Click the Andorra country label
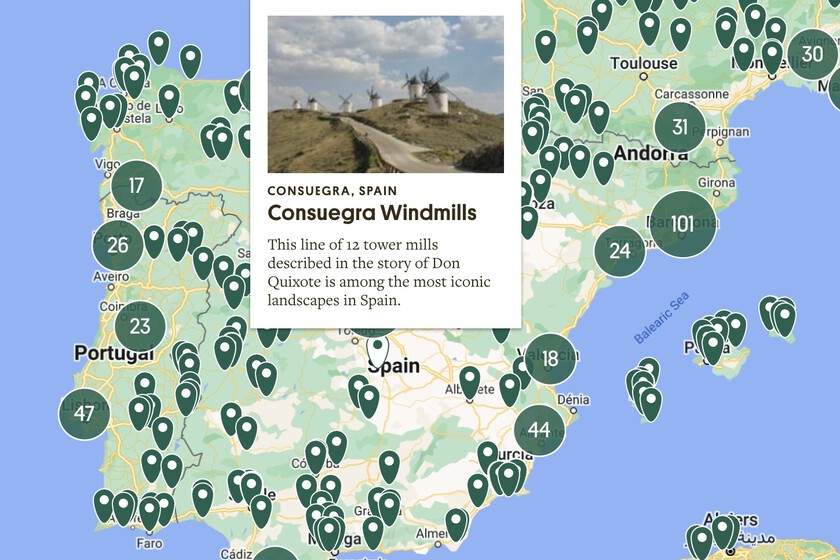The image size is (840, 560). click(x=651, y=154)
